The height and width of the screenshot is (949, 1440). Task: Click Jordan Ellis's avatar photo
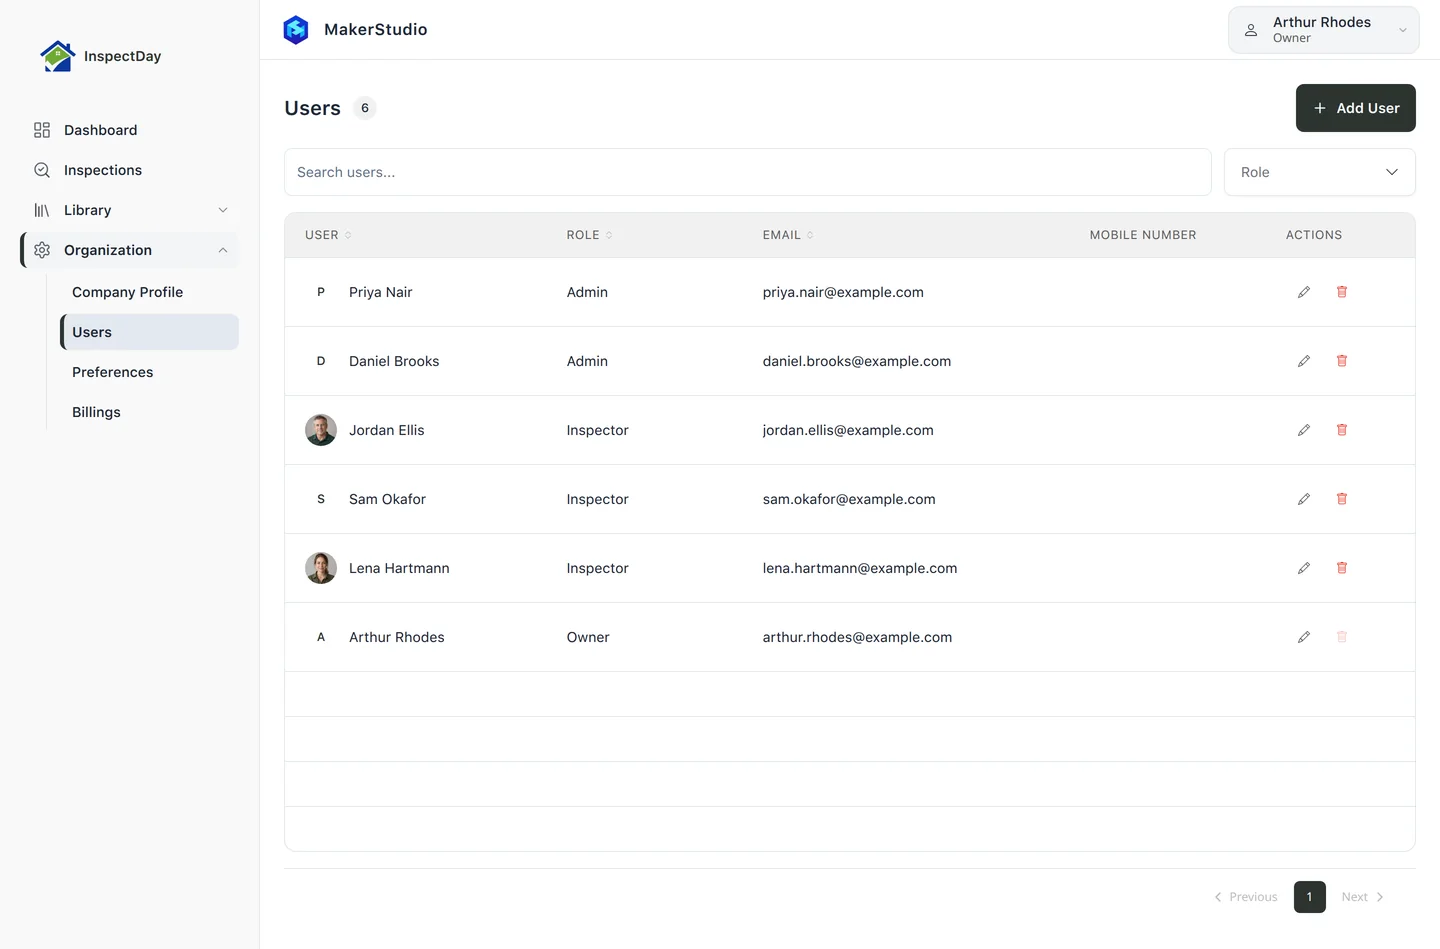321,430
